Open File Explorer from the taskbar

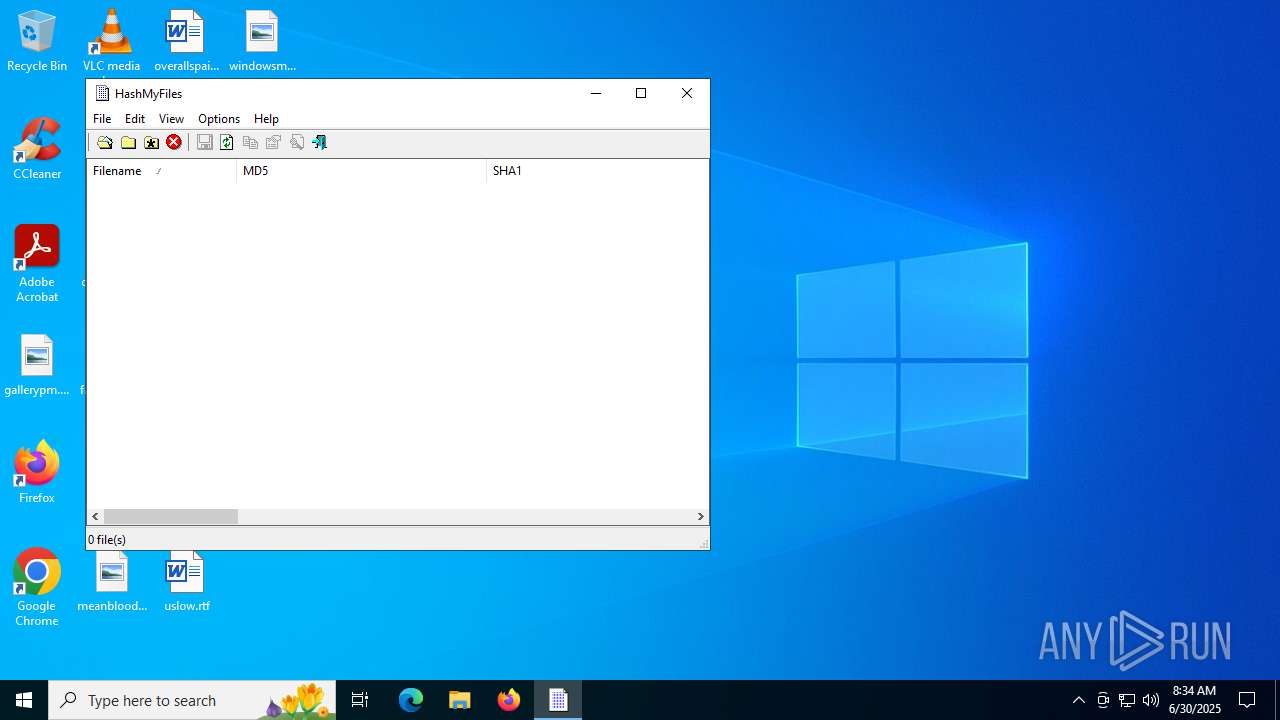[x=460, y=700]
